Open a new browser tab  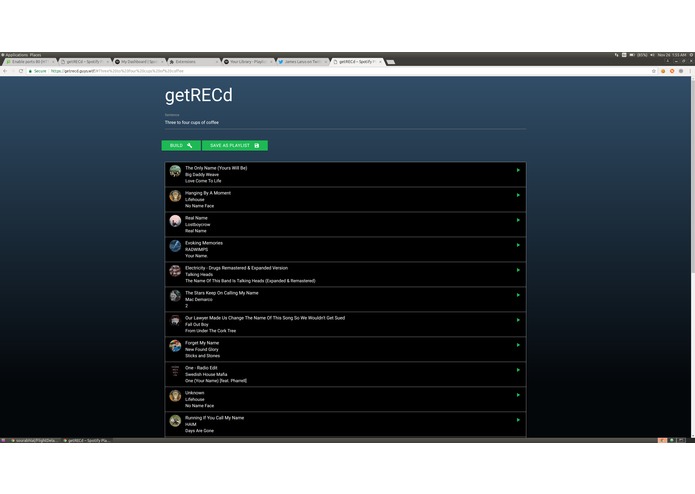coord(391,62)
